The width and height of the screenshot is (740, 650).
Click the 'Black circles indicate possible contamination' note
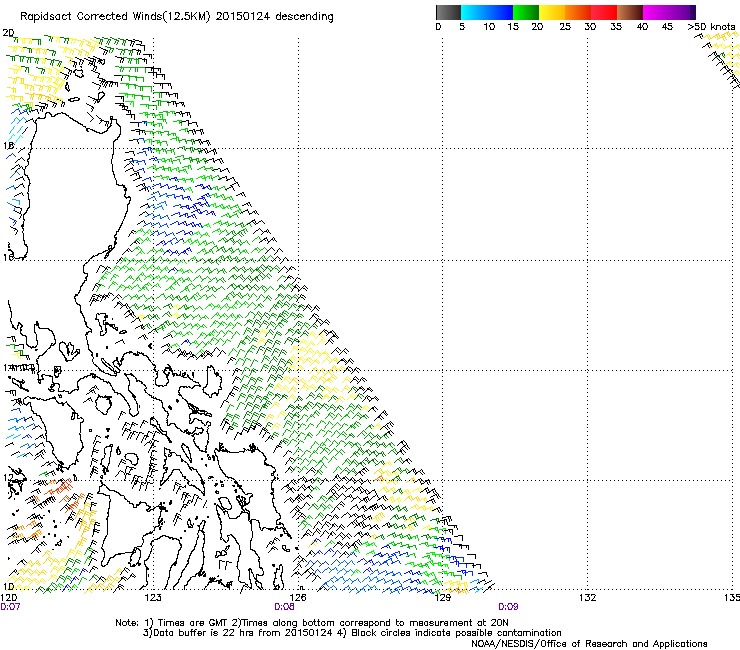[456, 633]
